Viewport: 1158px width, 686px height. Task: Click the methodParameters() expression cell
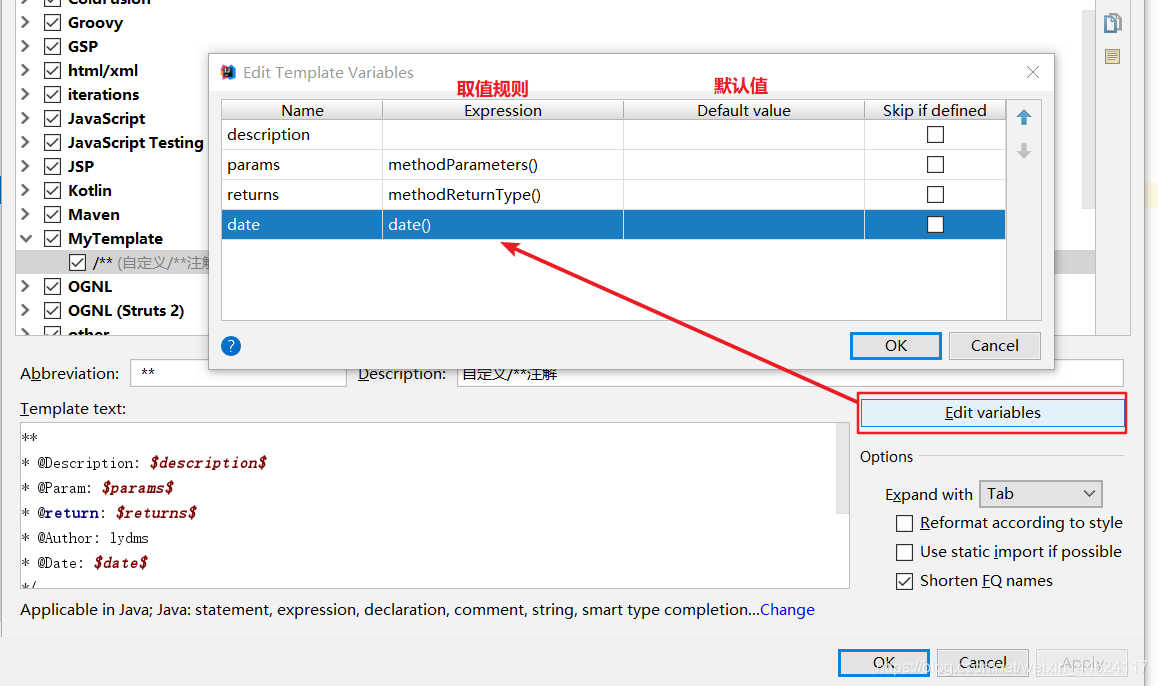click(x=503, y=165)
